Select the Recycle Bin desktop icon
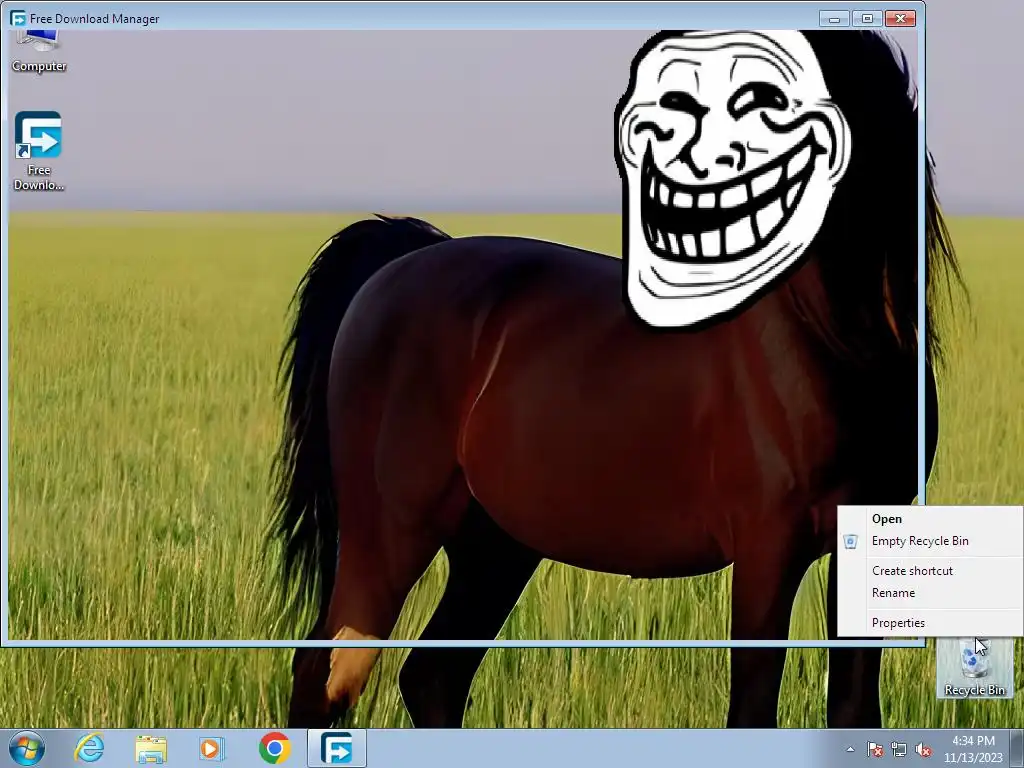1024x768 pixels. pyautogui.click(x=974, y=667)
